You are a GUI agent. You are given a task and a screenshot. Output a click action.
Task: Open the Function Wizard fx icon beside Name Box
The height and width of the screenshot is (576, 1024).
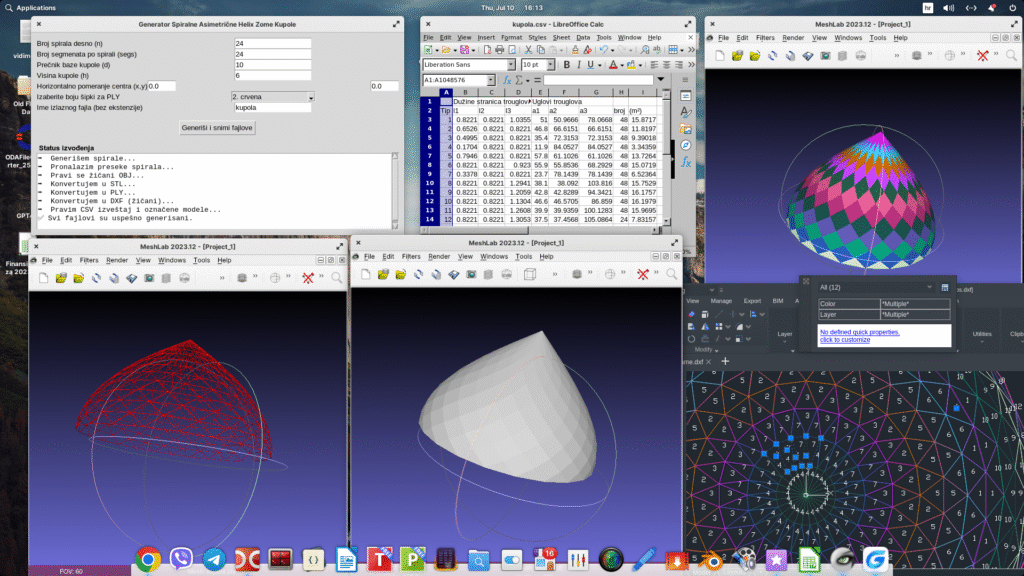tap(507, 80)
